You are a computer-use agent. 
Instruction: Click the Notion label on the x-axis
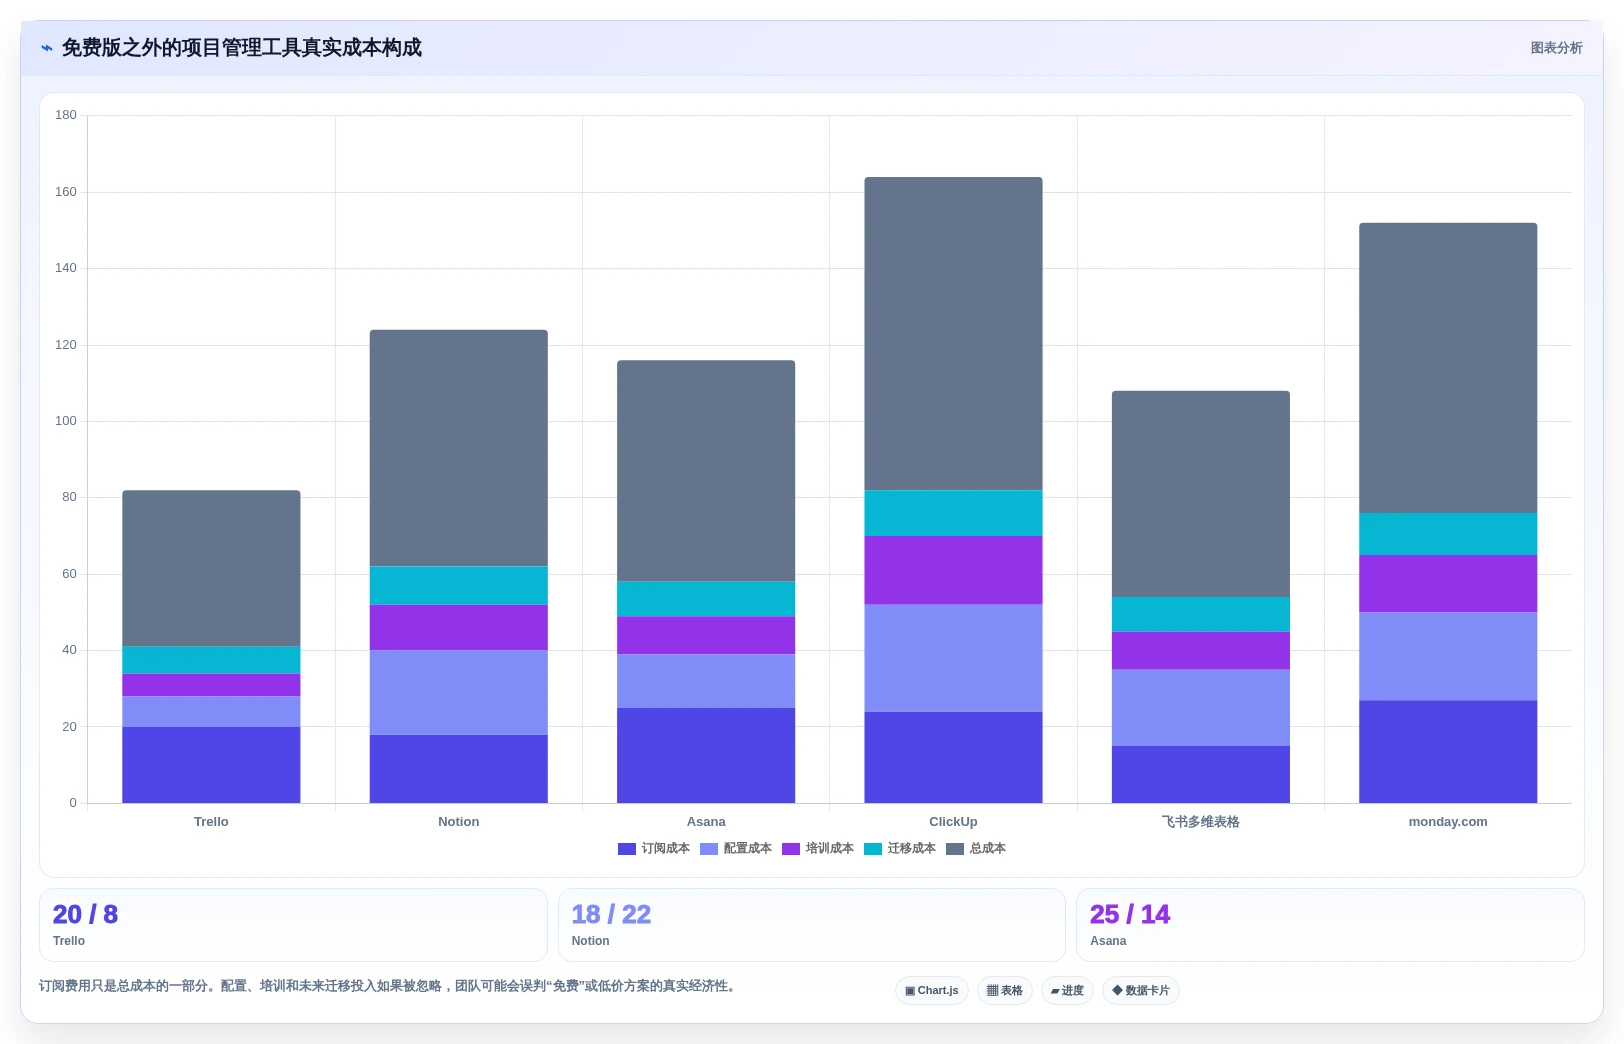click(x=458, y=822)
